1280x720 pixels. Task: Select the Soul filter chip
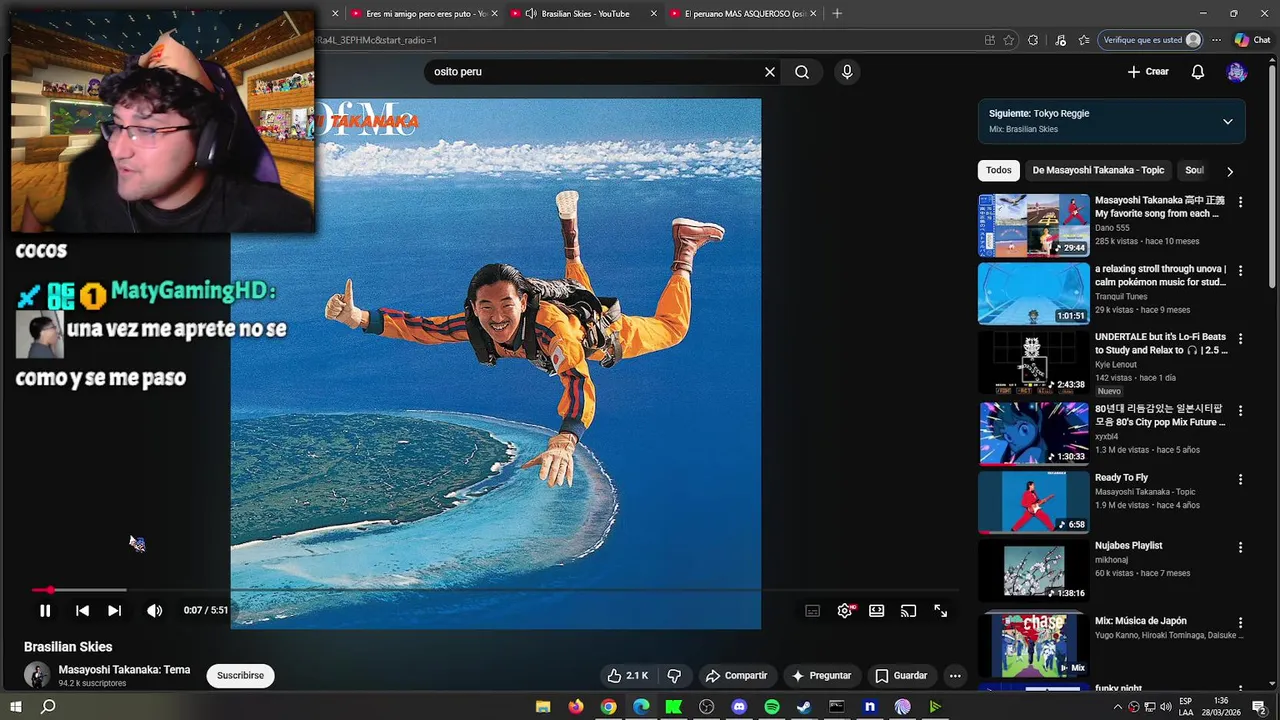pos(1194,170)
